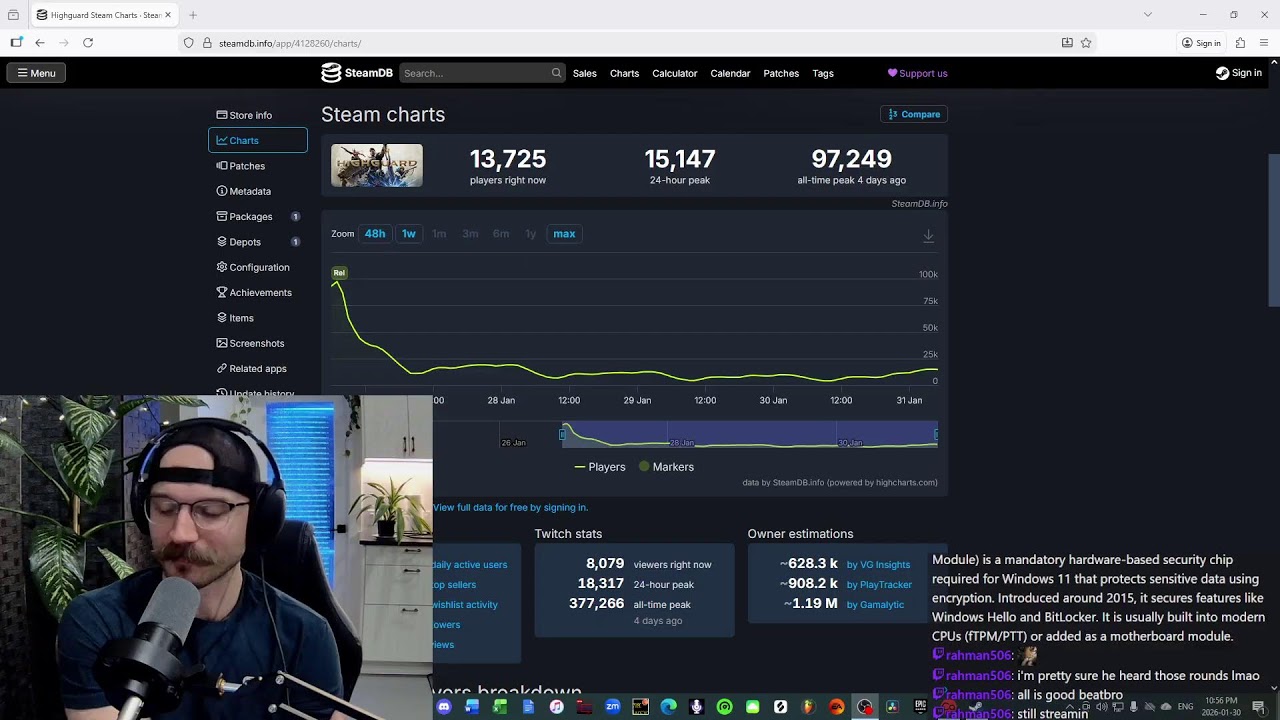Click the Highguard game thumbnail image
Screen dimensions: 1280x720
[x=377, y=166]
